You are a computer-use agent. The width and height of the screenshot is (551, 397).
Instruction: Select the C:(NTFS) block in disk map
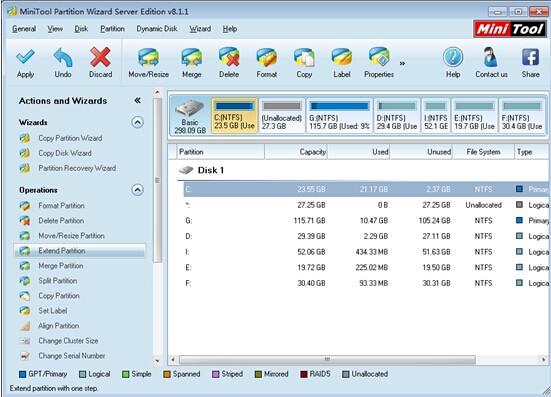coord(234,116)
